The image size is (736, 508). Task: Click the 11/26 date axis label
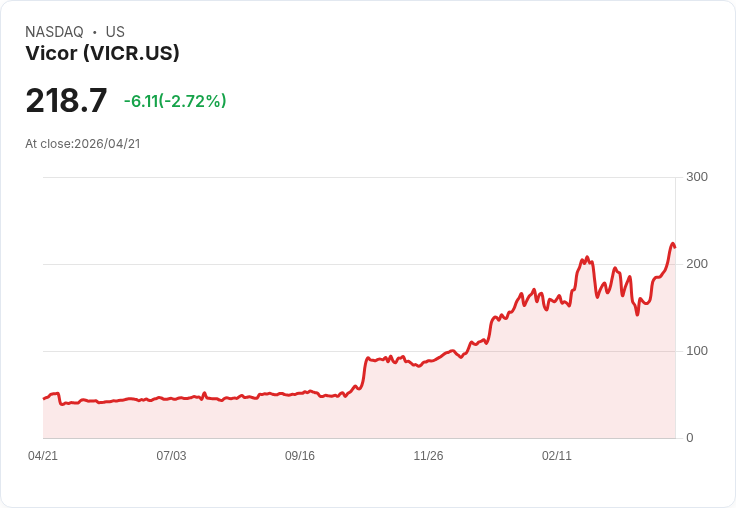[428, 455]
